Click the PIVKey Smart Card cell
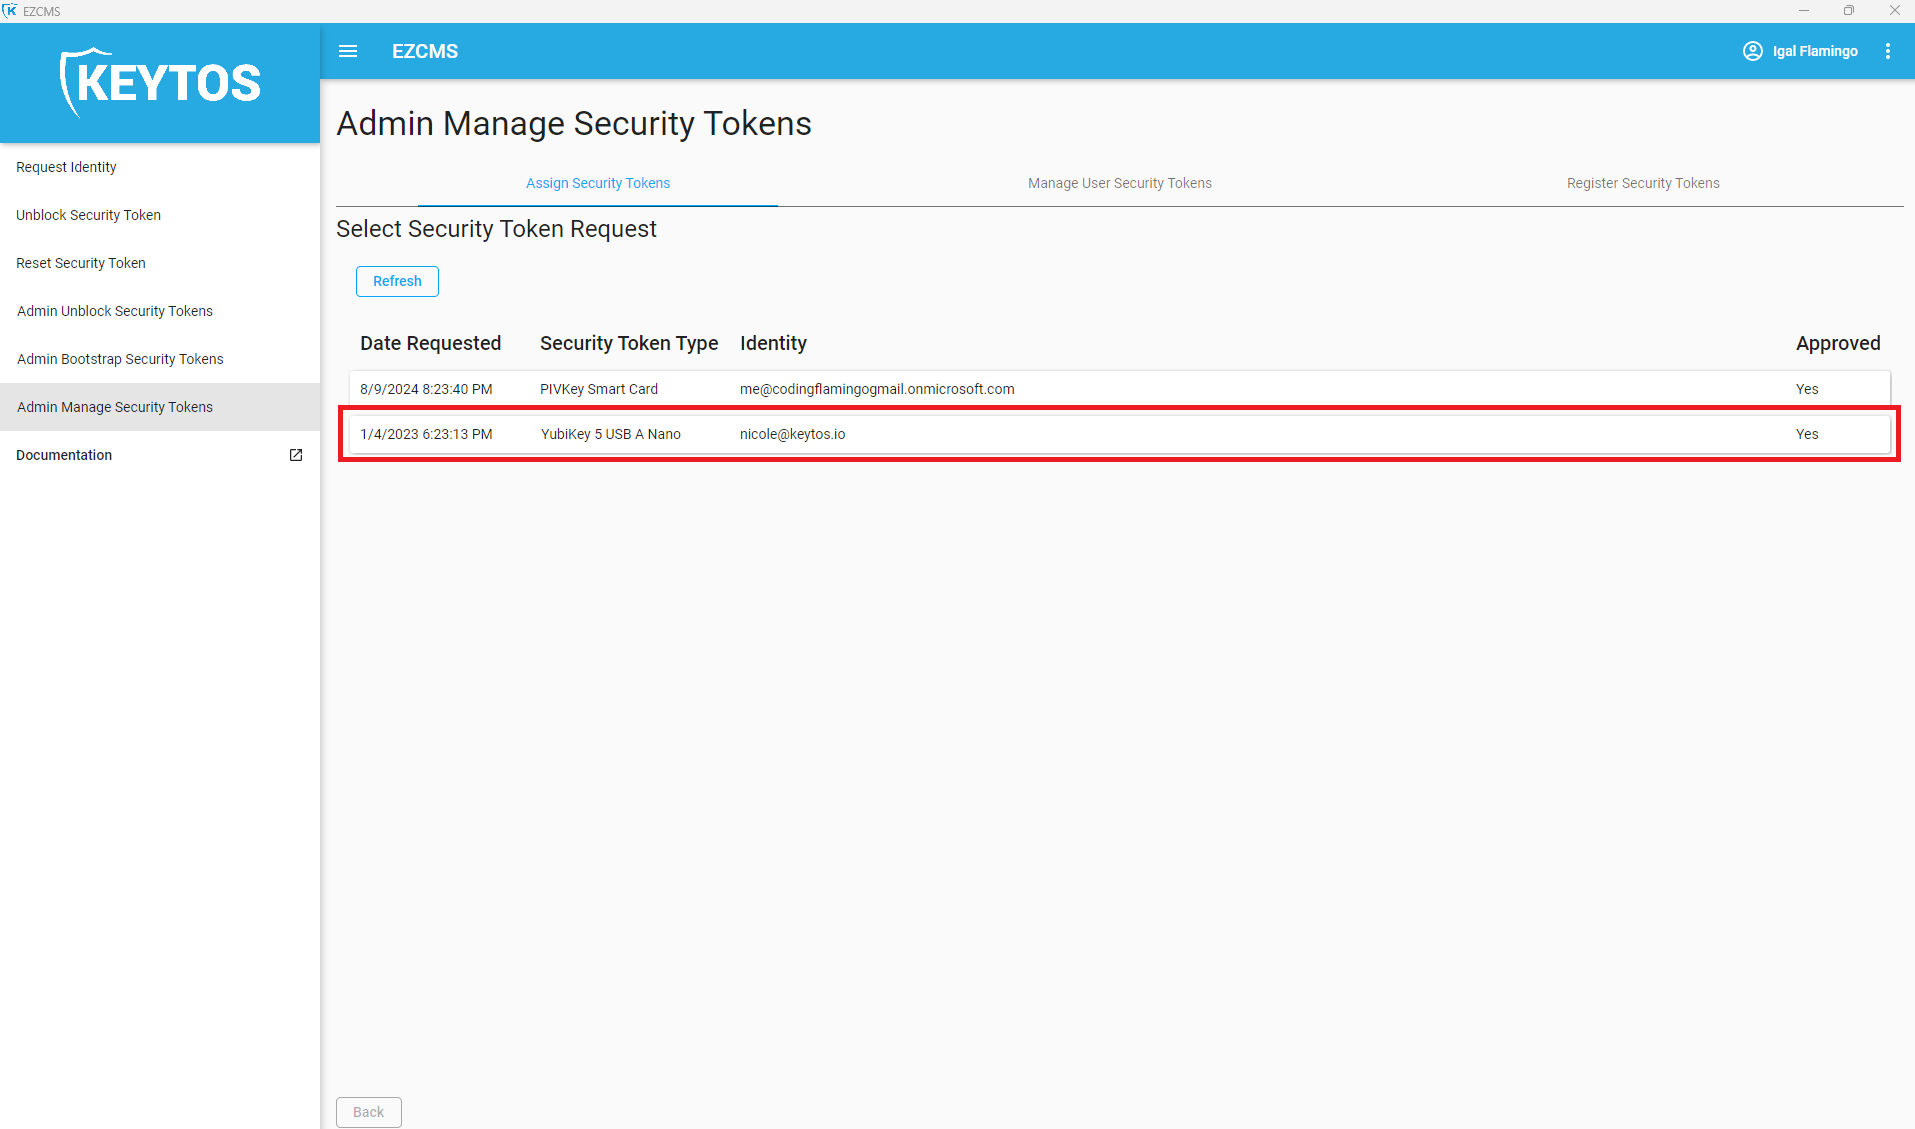Screen dimensions: 1915x1129 (x=599, y=389)
